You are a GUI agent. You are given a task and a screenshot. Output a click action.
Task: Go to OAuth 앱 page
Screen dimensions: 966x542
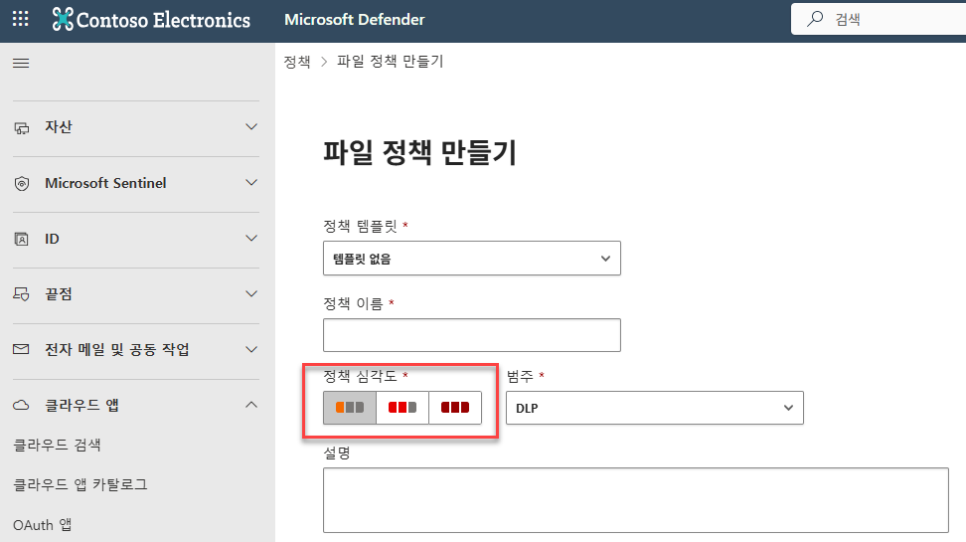click(x=43, y=525)
